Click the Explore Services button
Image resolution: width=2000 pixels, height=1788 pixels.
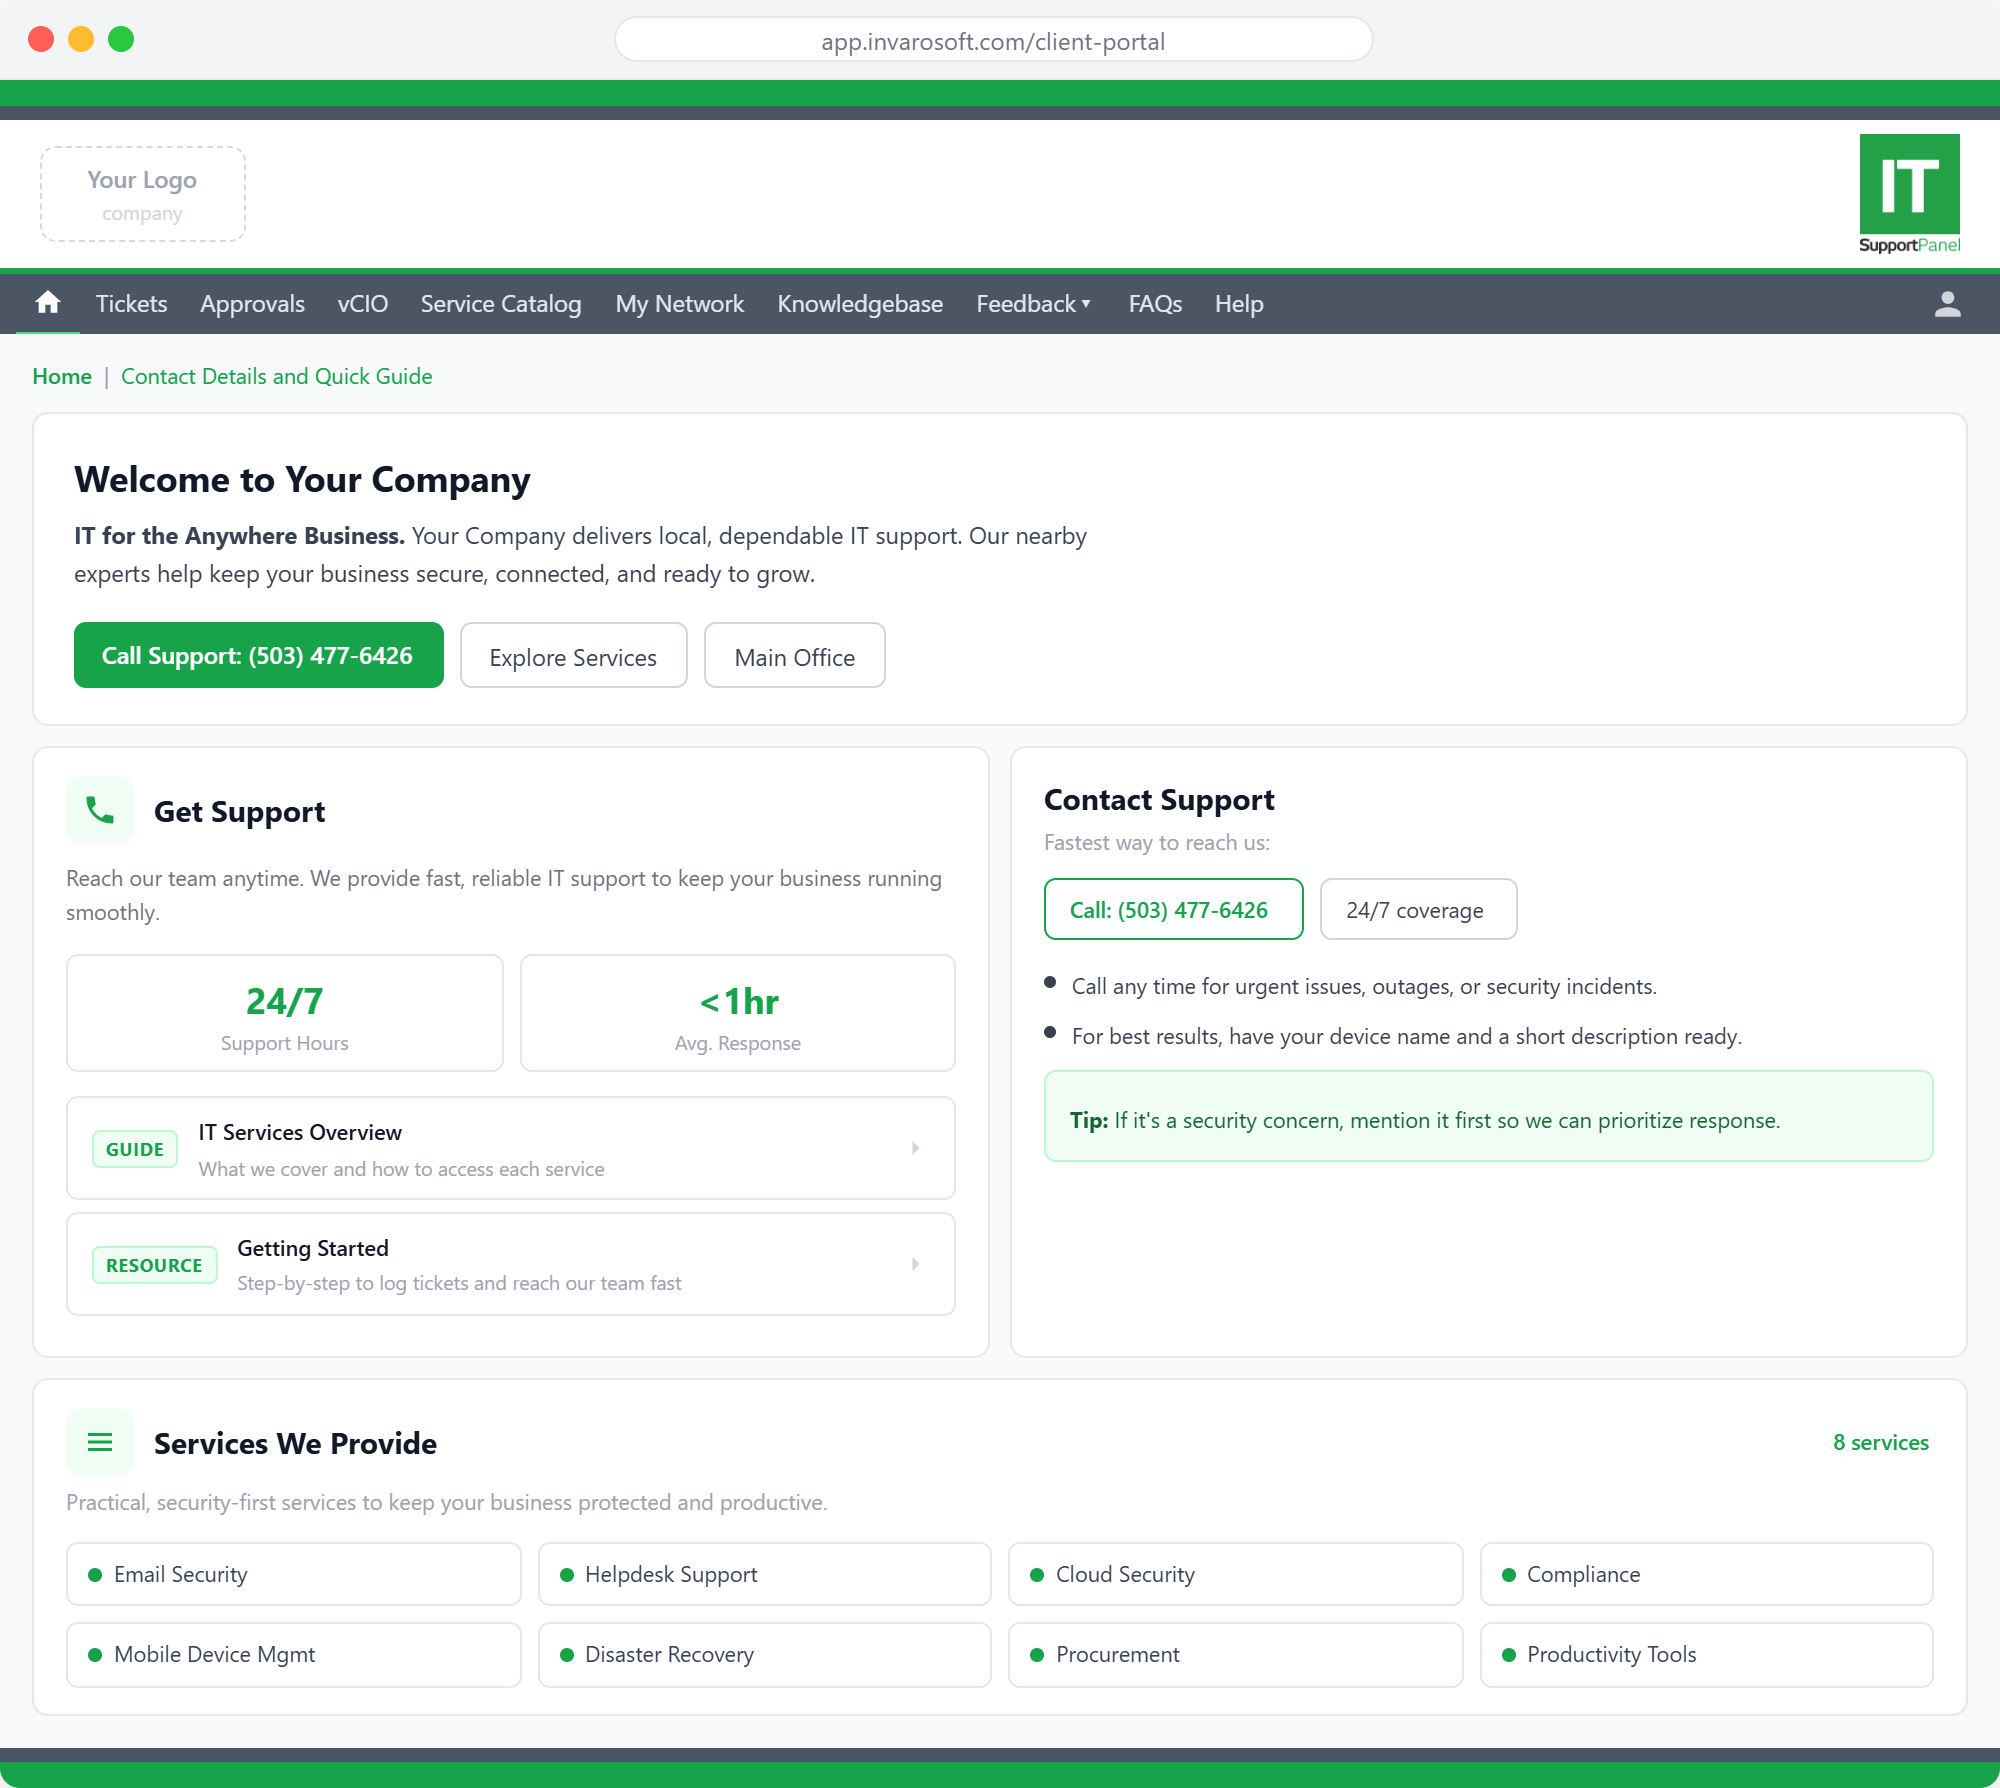pyautogui.click(x=574, y=655)
